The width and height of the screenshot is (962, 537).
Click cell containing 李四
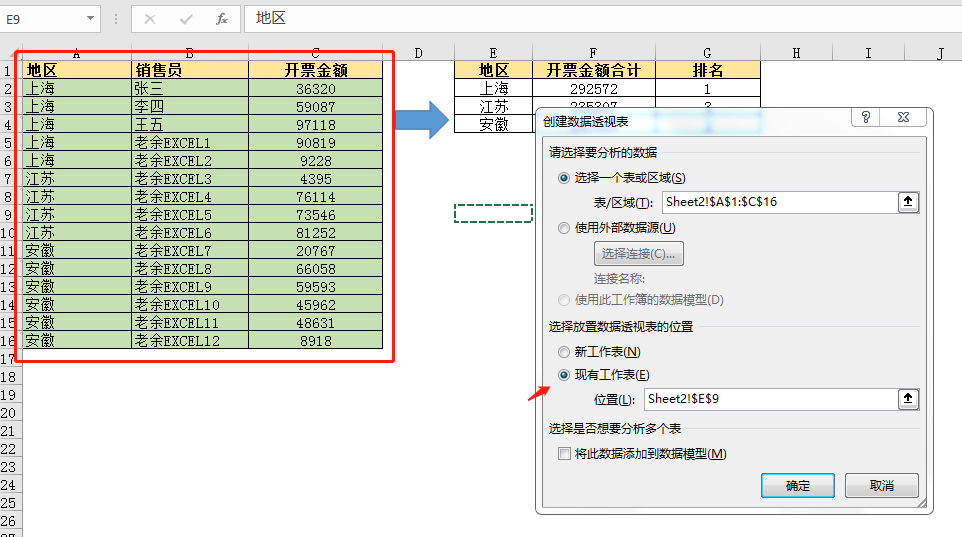tap(190, 106)
